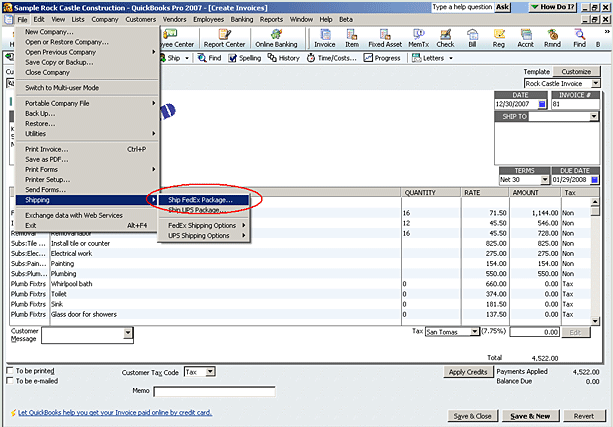Click the Reg register icon
This screenshot has height=427, width=613.
pos(499,38)
